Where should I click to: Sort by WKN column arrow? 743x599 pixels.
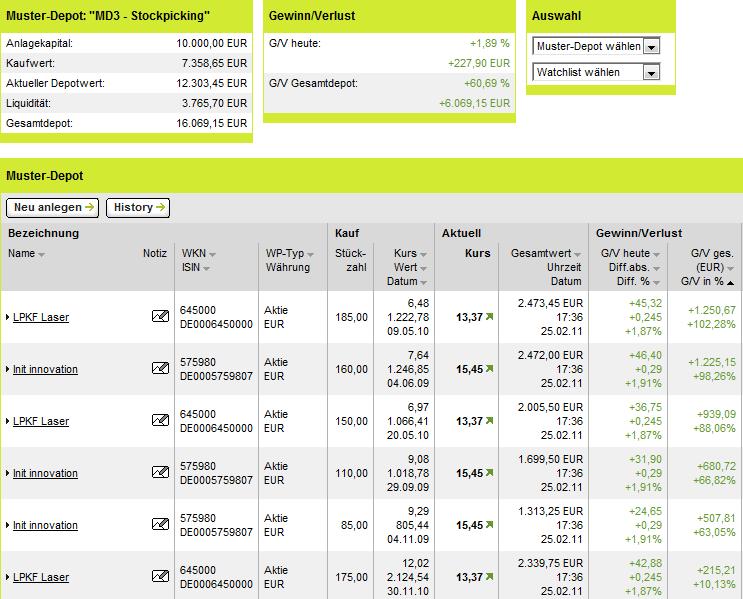[x=212, y=255]
